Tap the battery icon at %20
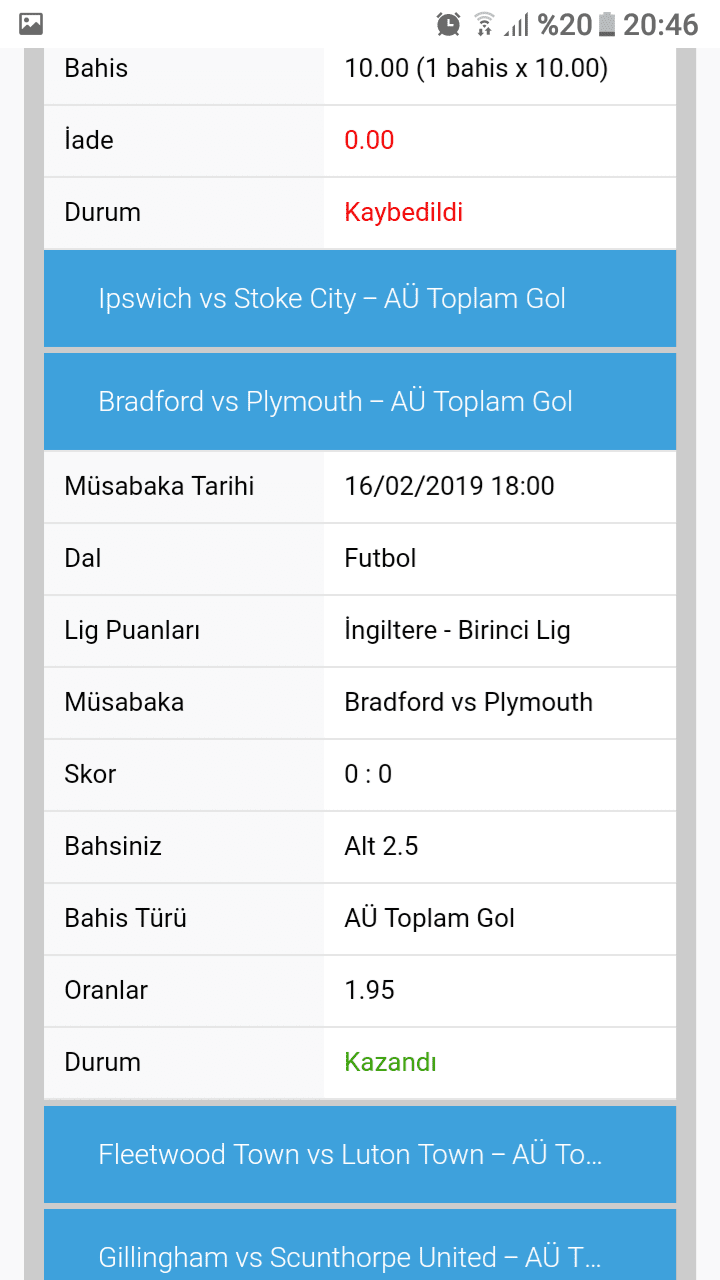 click(607, 23)
